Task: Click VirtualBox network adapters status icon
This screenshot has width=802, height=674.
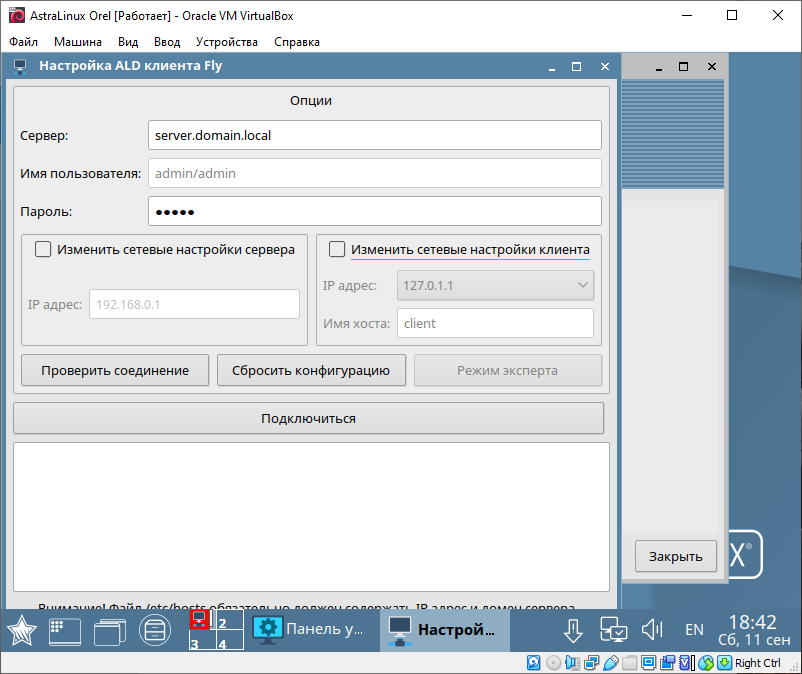Action: [x=592, y=663]
